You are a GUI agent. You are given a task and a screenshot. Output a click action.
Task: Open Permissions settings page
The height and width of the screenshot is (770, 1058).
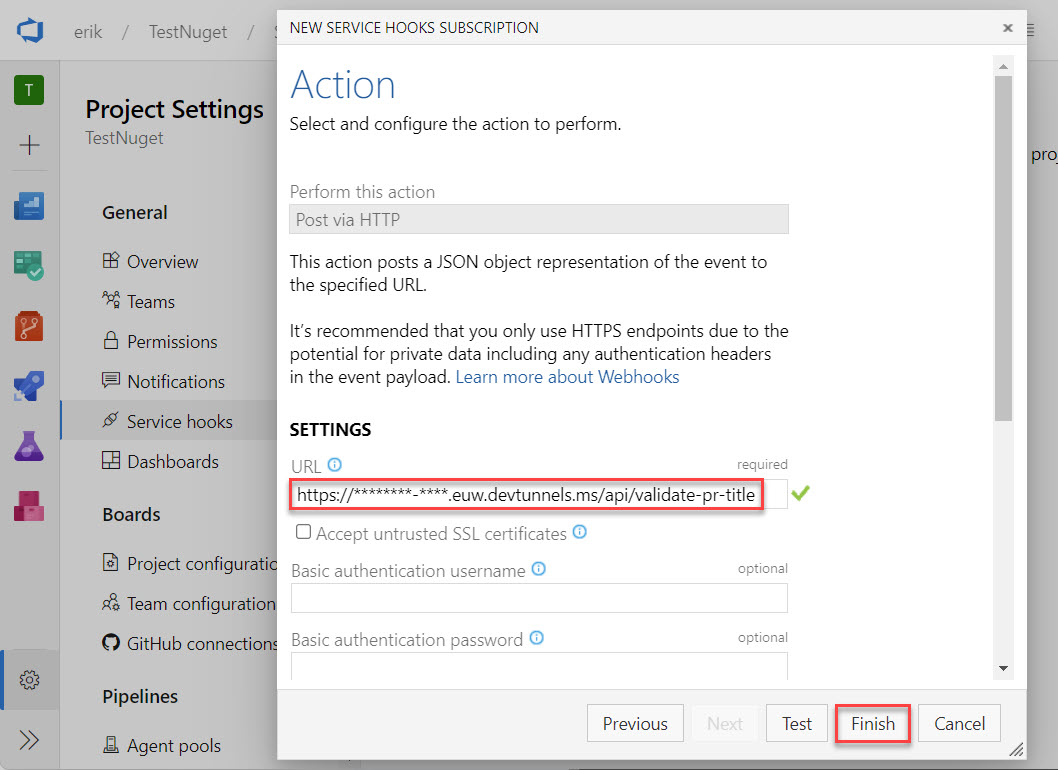coord(172,341)
